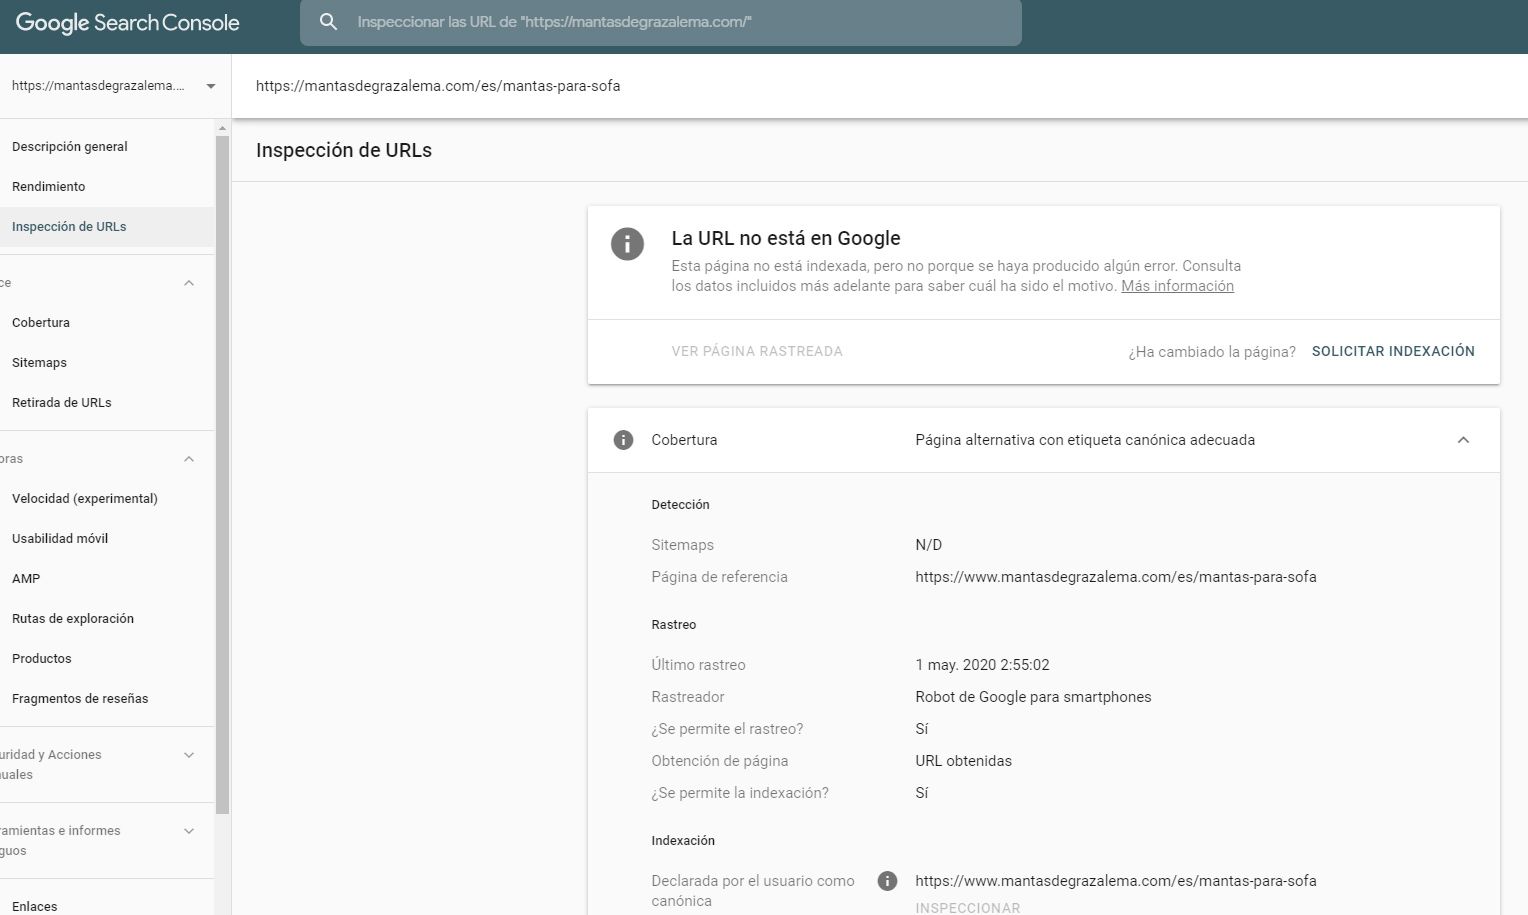The image size is (1528, 915).
Task: Click the info icon beside 'La URL no está en Google'
Action: (x=627, y=243)
